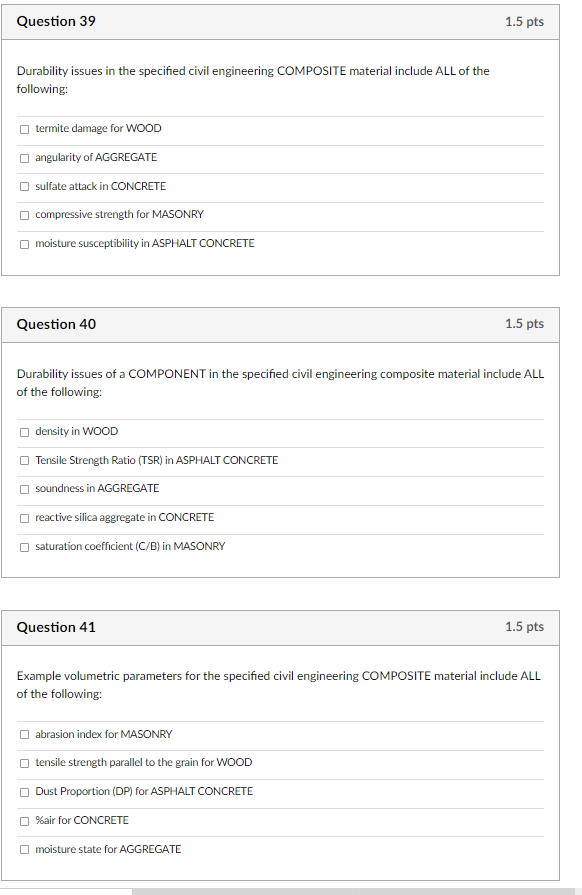Click the Question 41 header
This screenshot has width=582, height=895.
pos(55,627)
